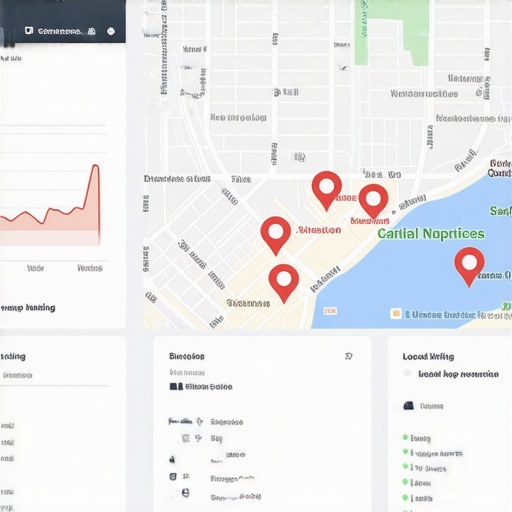Viewport: 512px width, 512px height.
Task: Select the red pin left of the green map label
Action: coord(276,236)
